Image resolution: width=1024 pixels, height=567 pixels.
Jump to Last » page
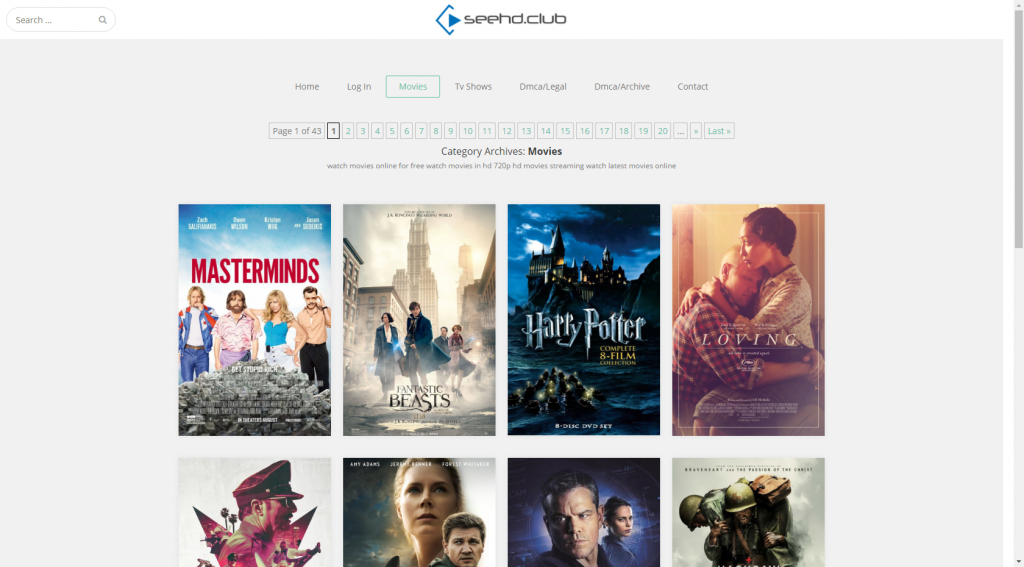pos(719,131)
